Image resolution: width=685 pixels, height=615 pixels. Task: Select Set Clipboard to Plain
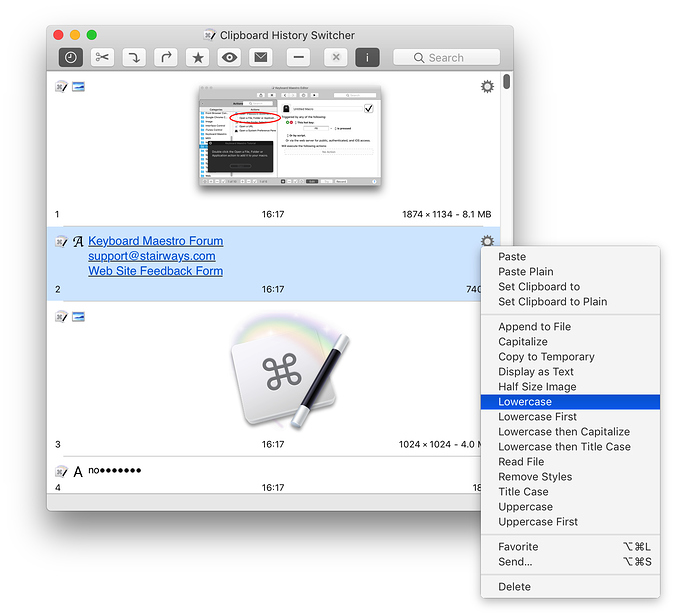pos(570,301)
